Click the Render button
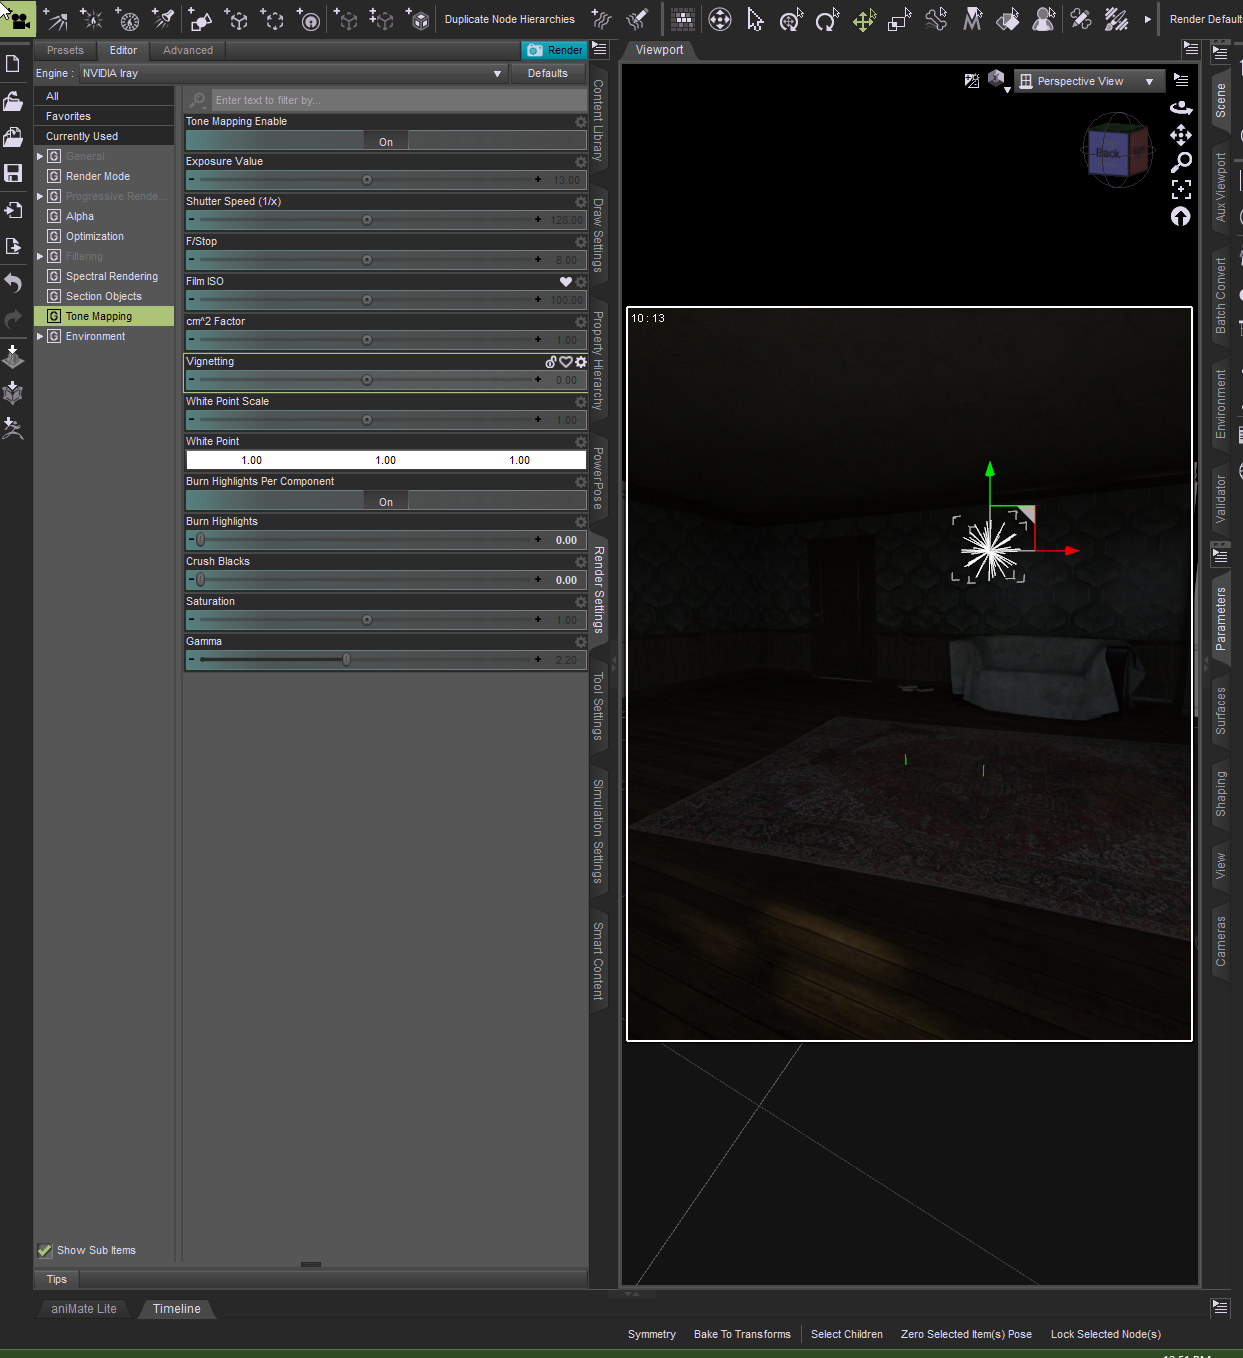This screenshot has height=1358, width=1243. click(x=554, y=50)
